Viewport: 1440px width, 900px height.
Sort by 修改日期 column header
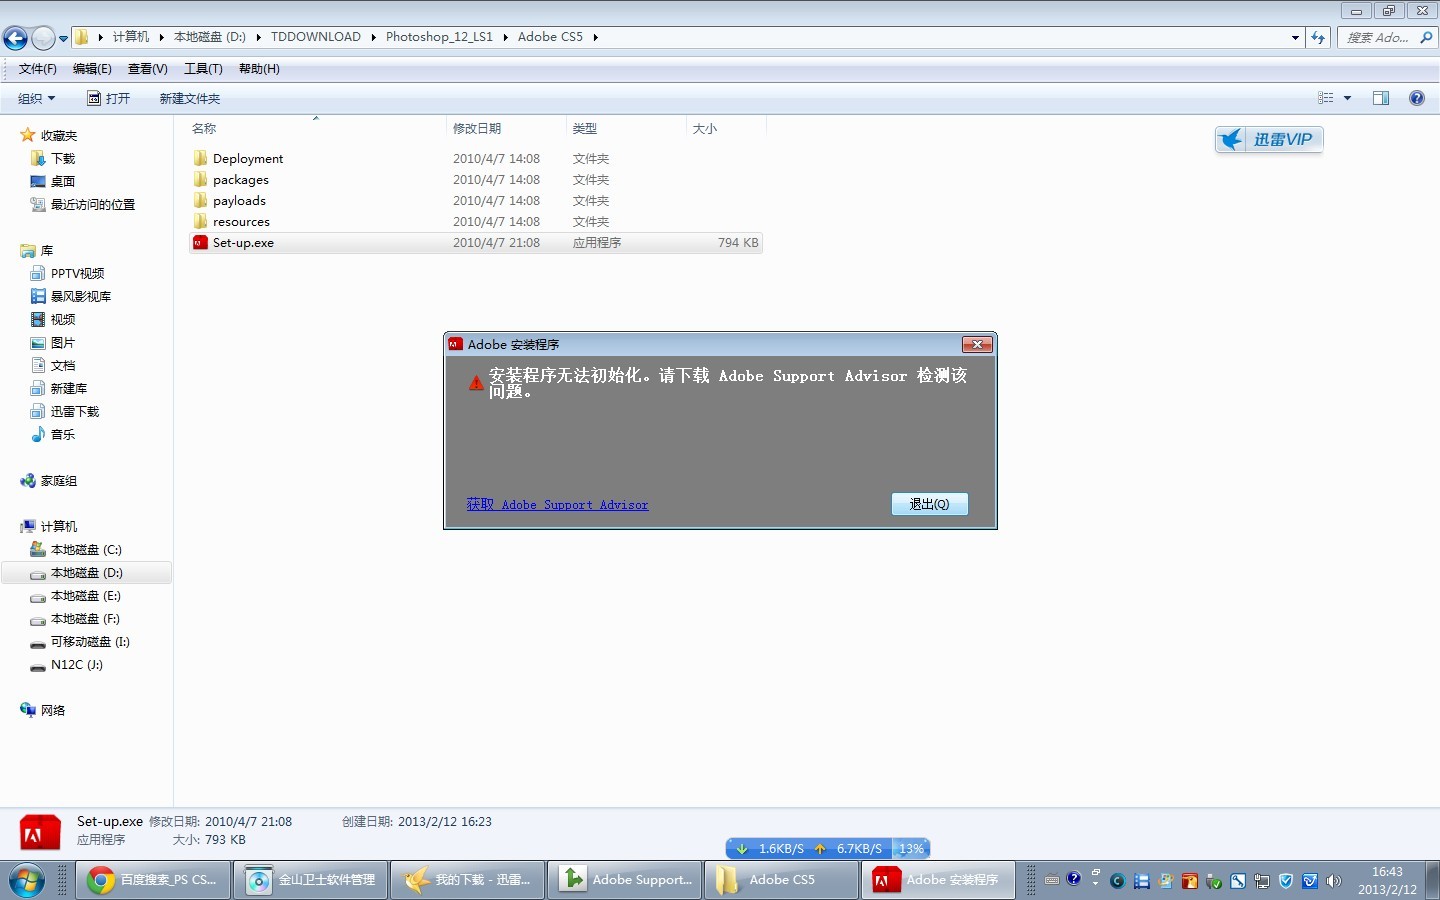tap(477, 128)
